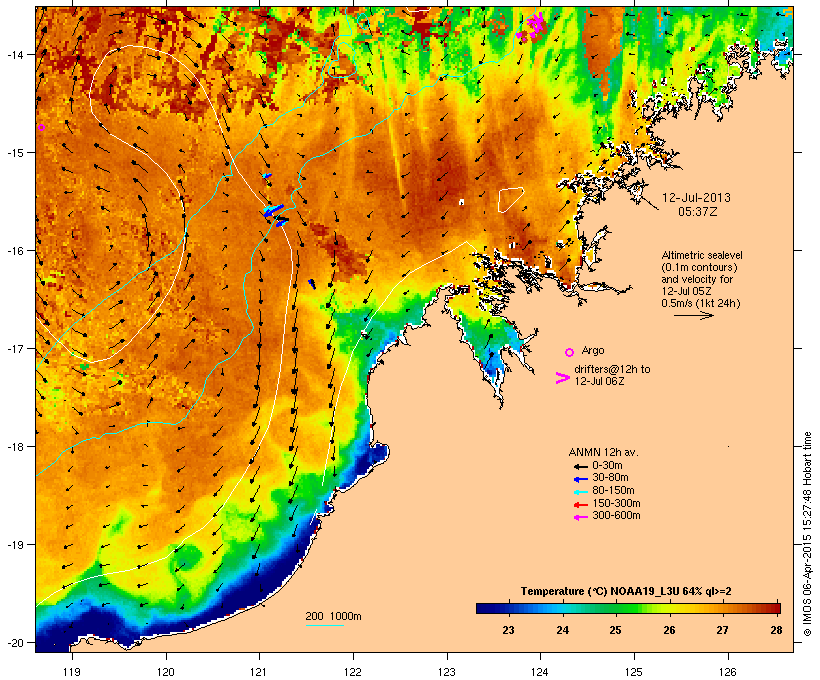This screenshot has height=680, width=820.
Task: Click the 200 1000m bathymetry label
Action: (333, 616)
